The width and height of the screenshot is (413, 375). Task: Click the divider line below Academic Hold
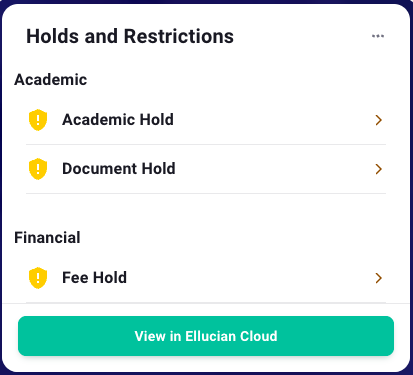click(x=206, y=144)
